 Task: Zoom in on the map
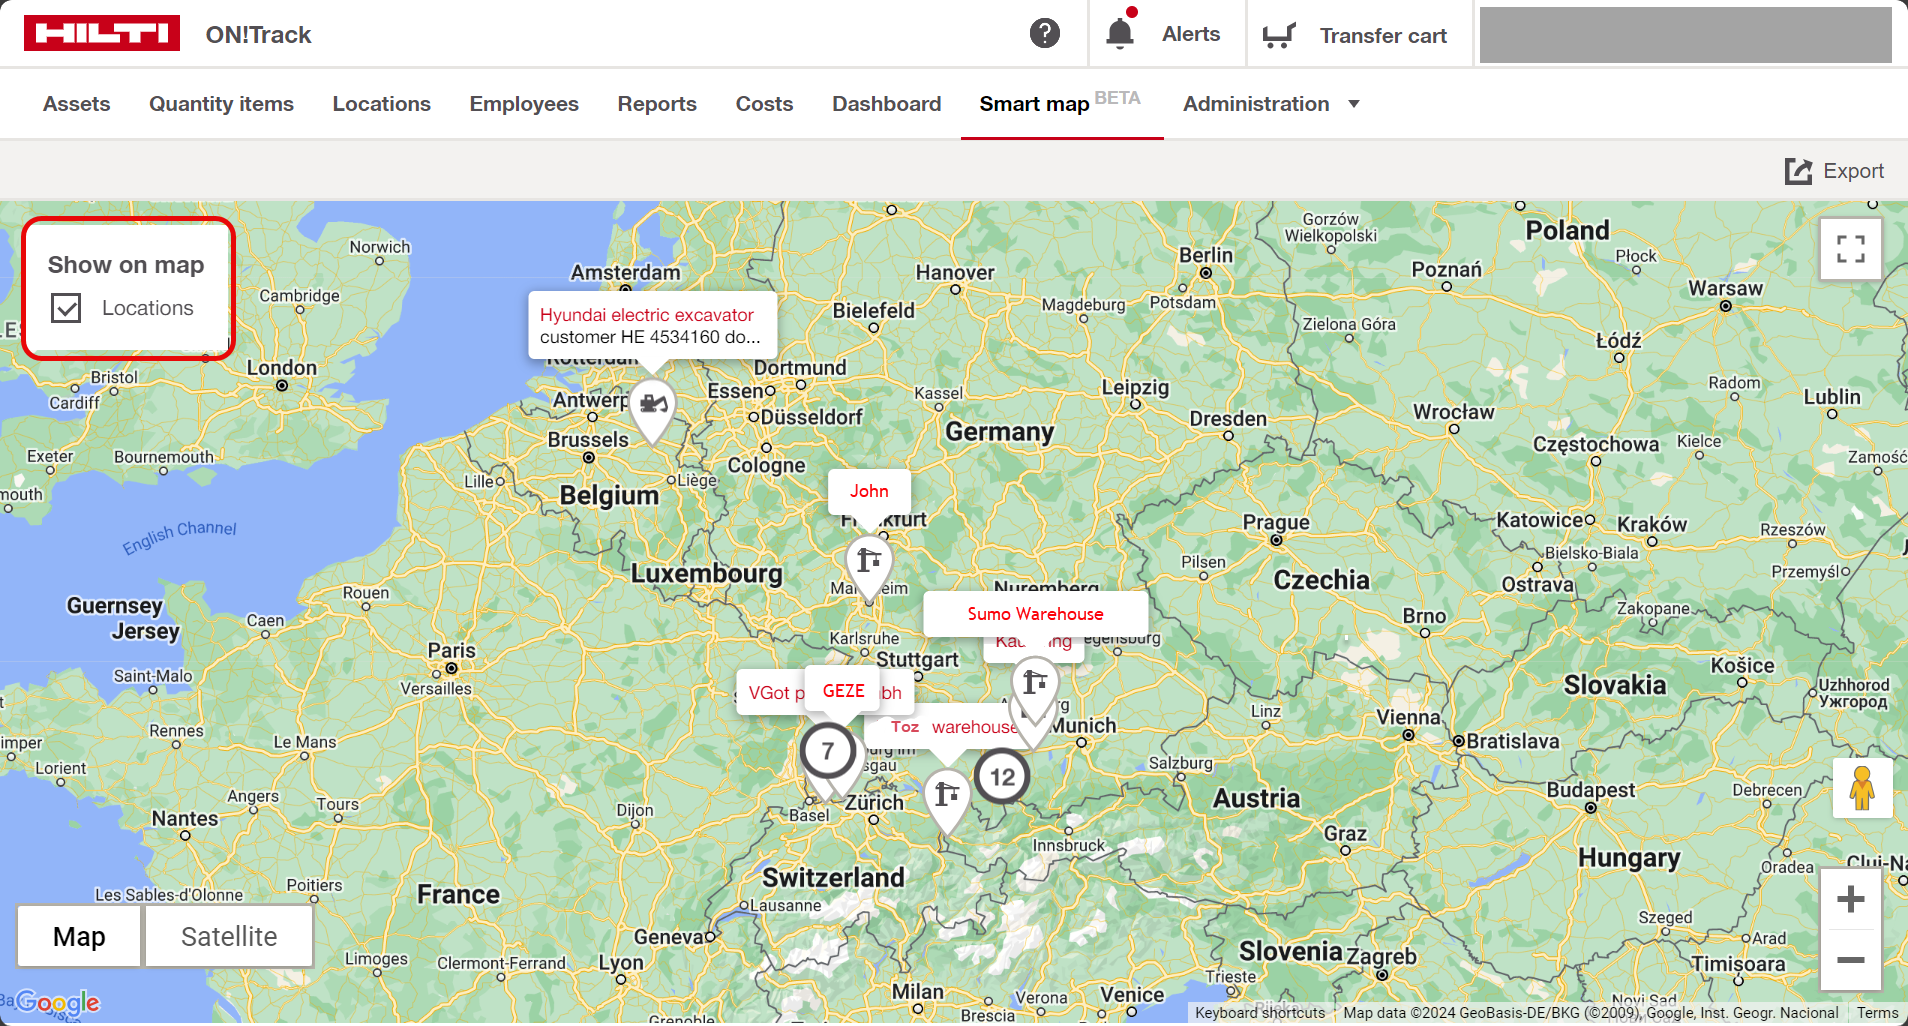click(1850, 899)
